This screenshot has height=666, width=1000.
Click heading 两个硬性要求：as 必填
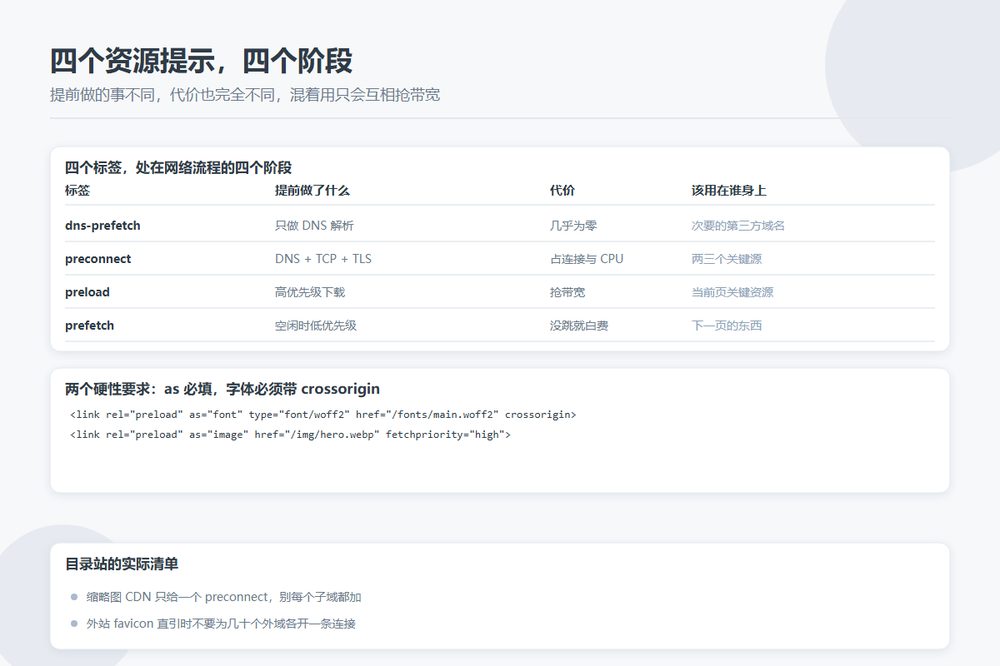click(223, 388)
